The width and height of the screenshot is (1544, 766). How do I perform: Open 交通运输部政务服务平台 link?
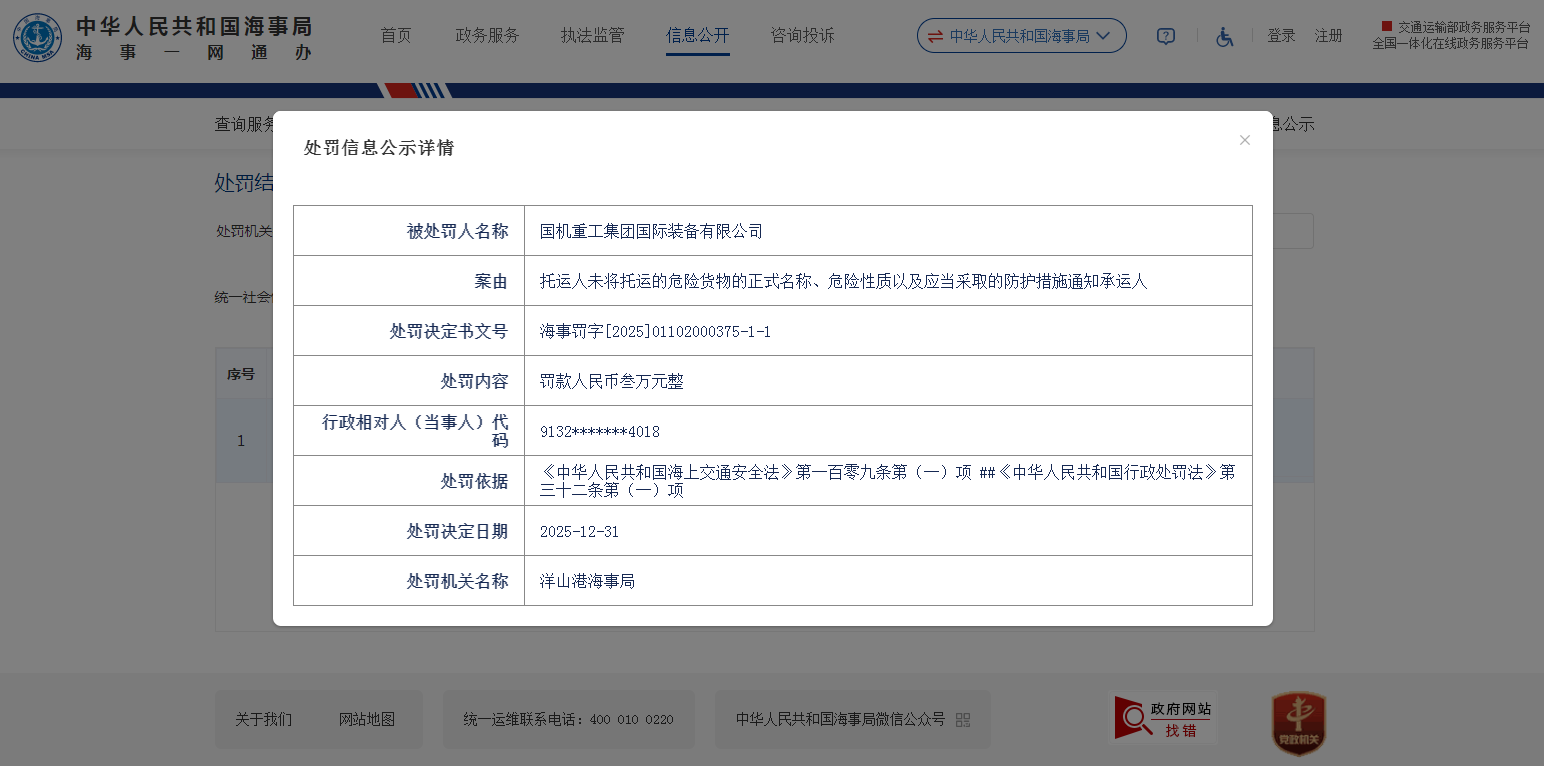pyautogui.click(x=1463, y=27)
